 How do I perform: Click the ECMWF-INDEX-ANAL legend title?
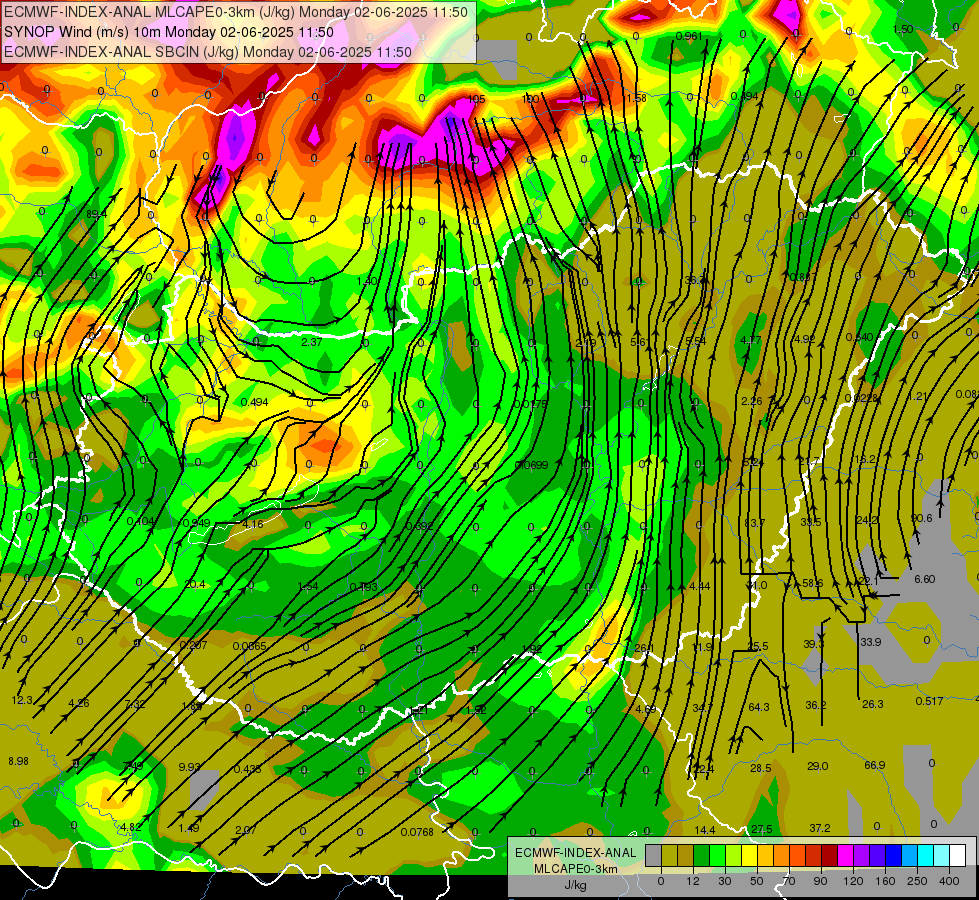click(x=576, y=853)
